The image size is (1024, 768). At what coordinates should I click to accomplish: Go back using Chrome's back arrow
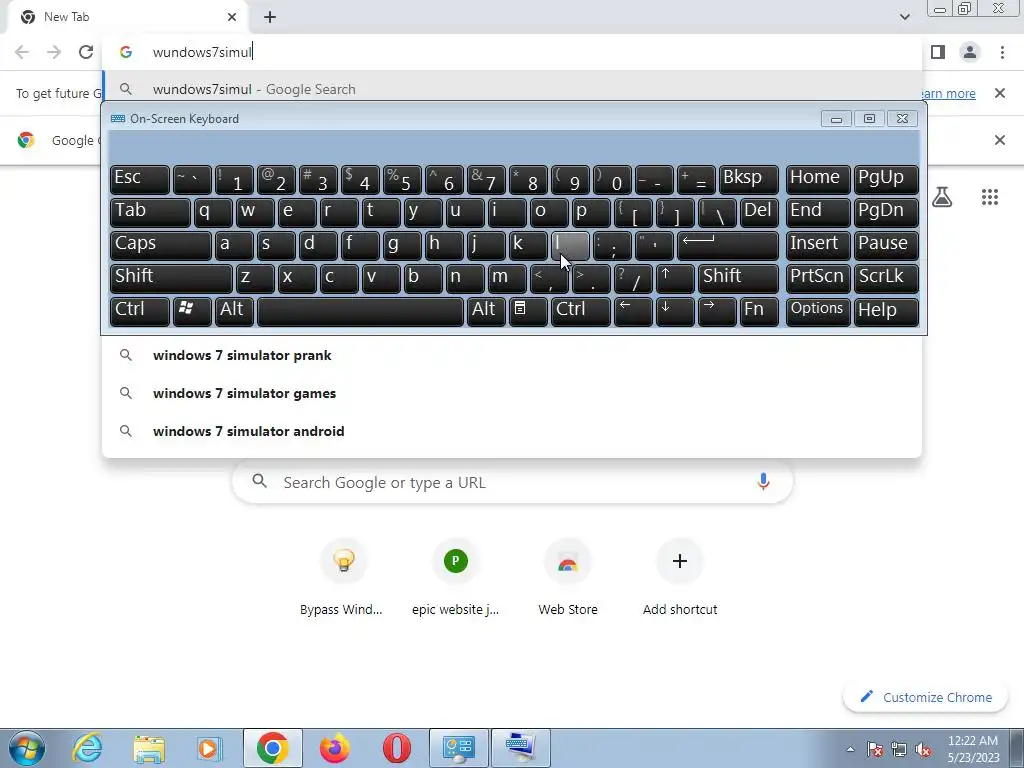point(22,52)
